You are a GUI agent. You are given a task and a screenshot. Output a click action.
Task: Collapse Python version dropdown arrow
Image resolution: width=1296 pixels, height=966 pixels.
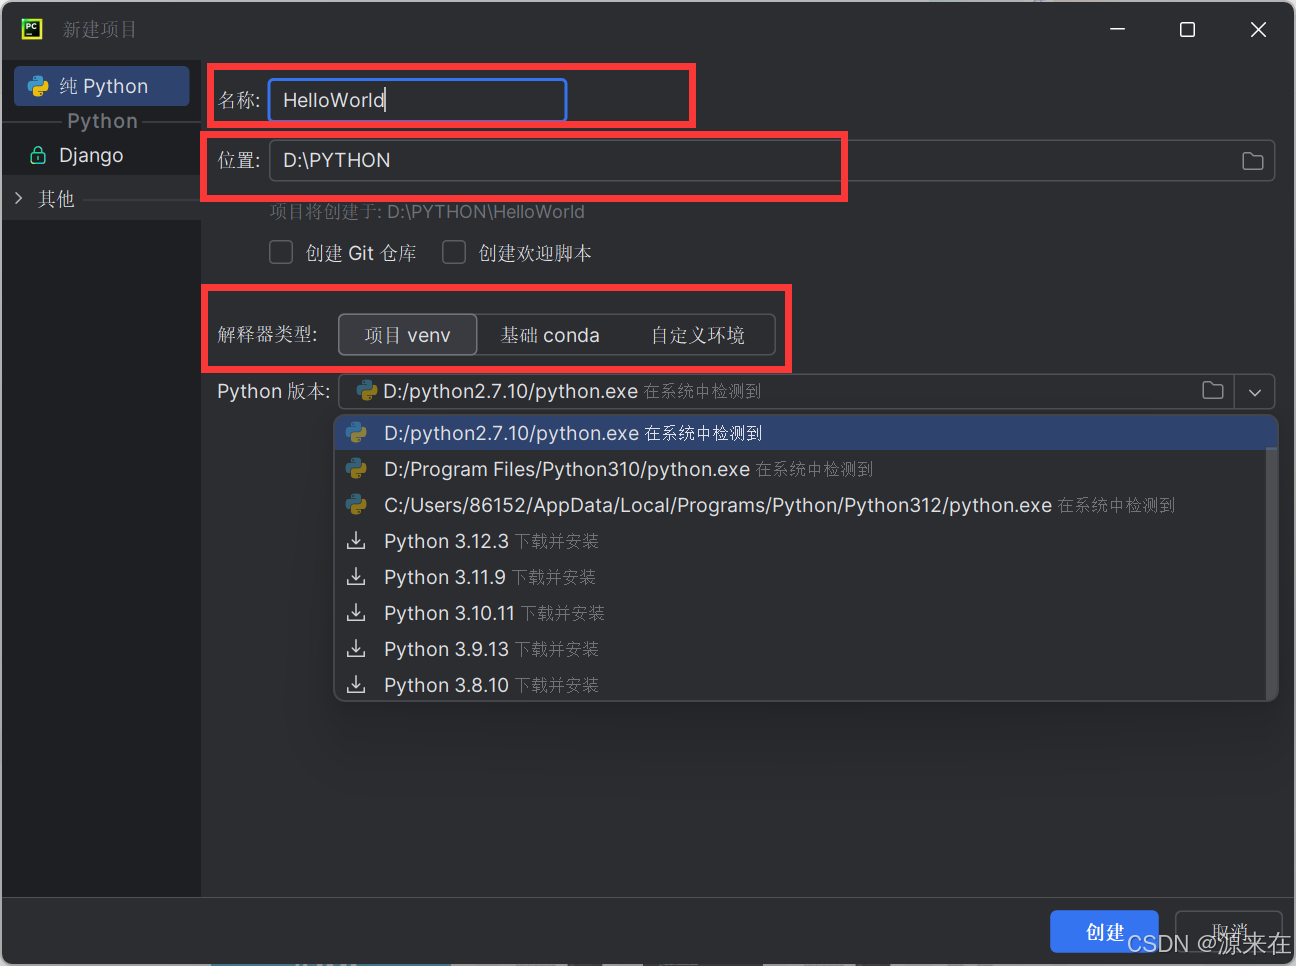(x=1255, y=392)
